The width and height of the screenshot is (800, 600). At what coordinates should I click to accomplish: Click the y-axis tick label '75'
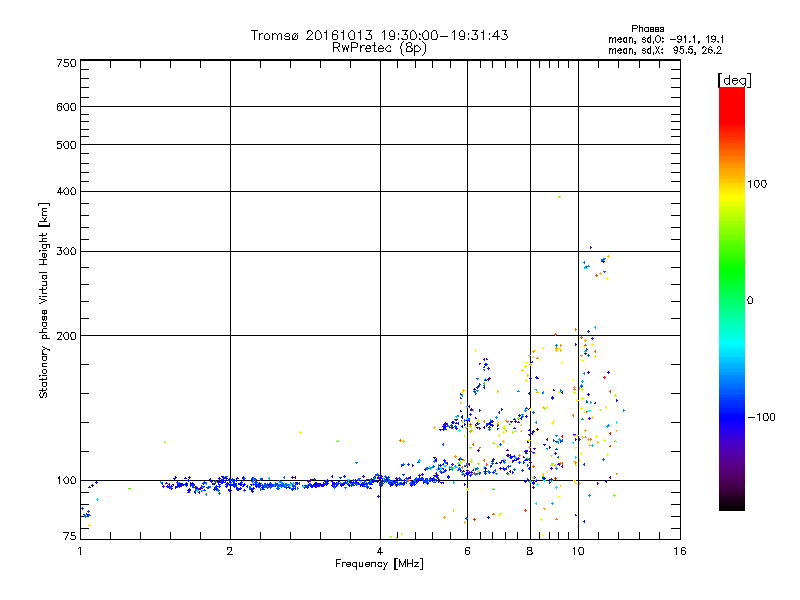pos(70,536)
